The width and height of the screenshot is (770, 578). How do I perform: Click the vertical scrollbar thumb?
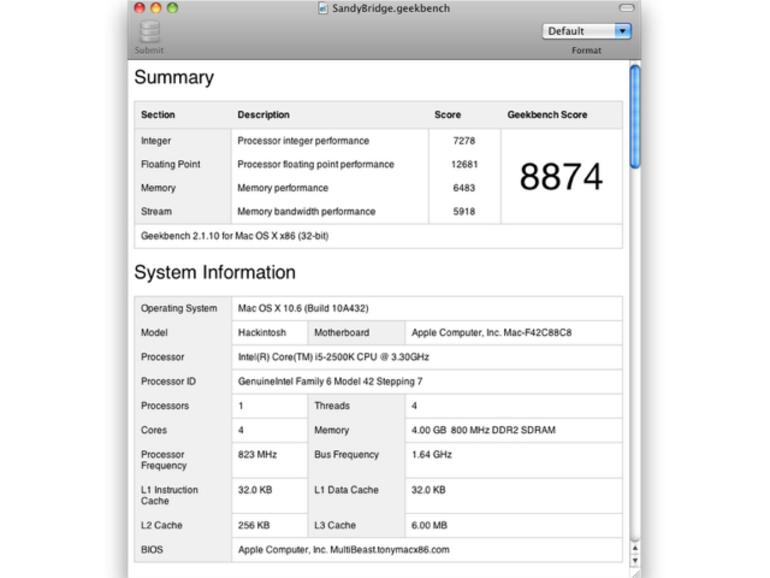634,115
